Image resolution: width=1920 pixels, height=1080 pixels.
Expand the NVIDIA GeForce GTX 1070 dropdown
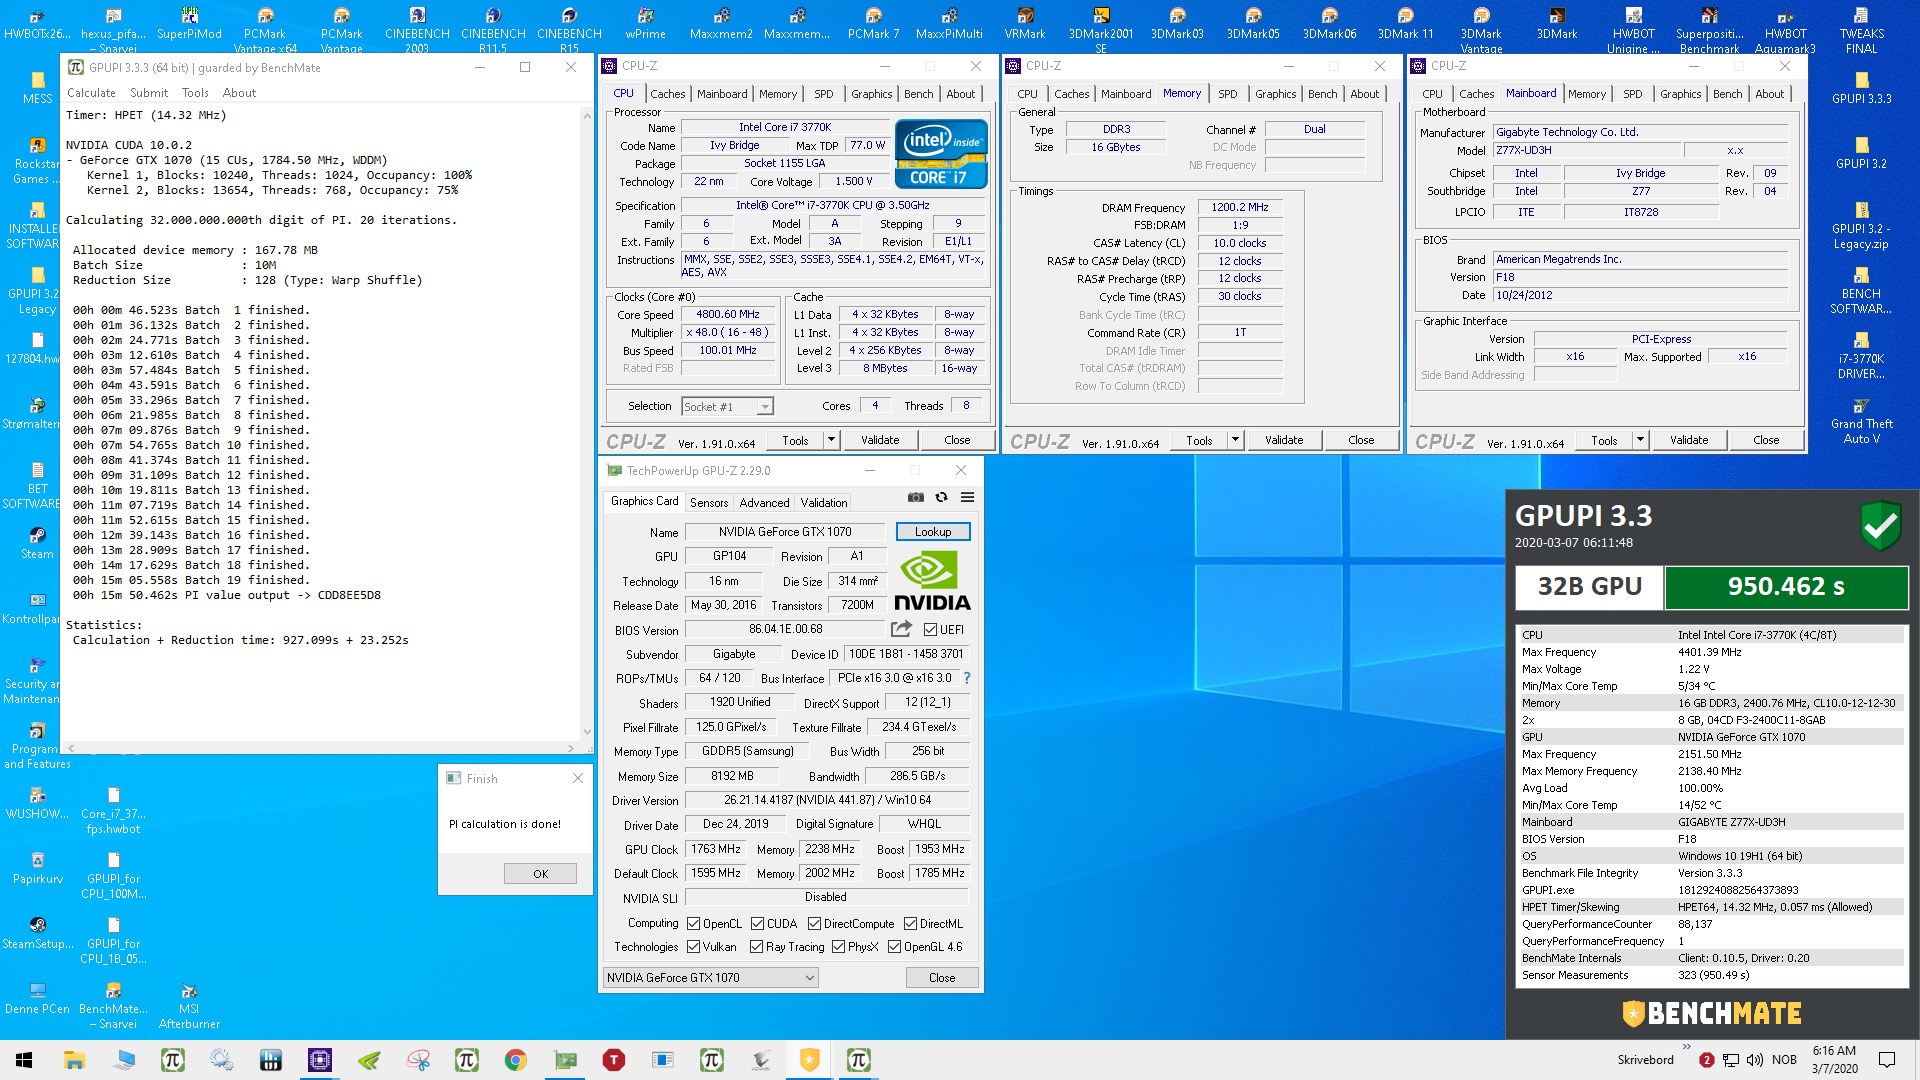(809, 978)
